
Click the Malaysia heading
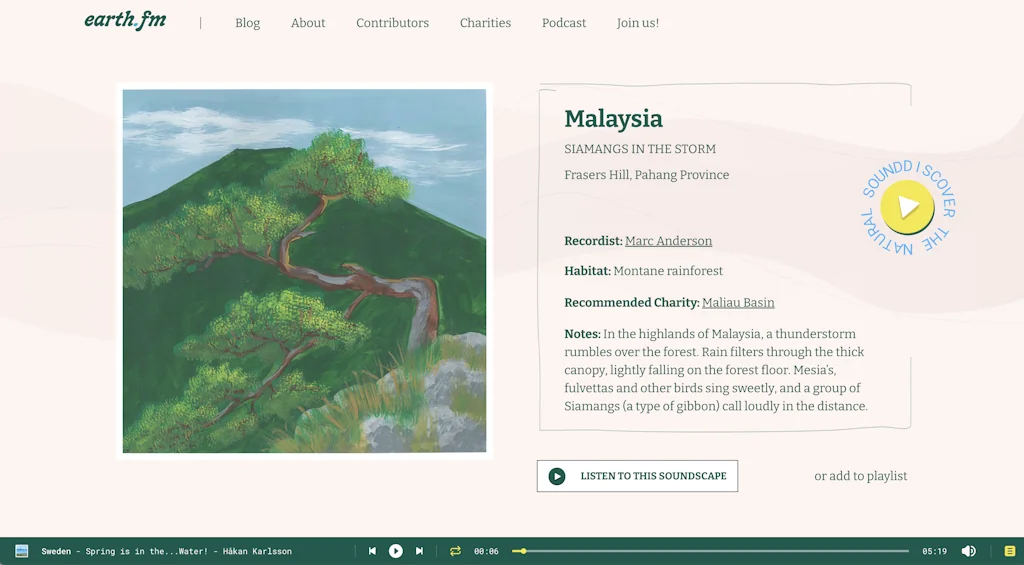[613, 119]
